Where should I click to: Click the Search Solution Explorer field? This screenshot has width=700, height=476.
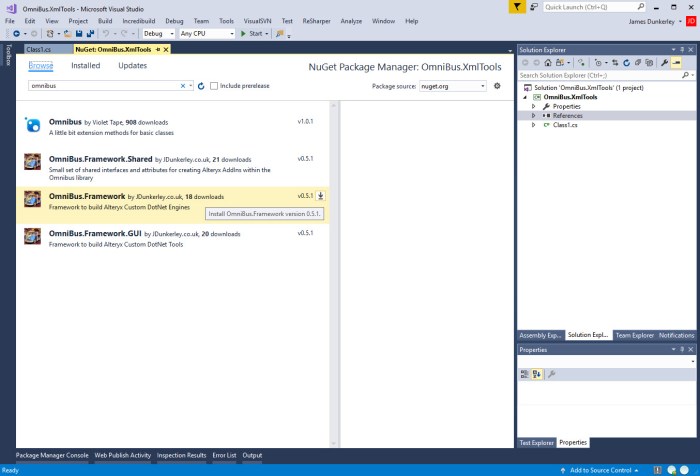click(x=606, y=75)
